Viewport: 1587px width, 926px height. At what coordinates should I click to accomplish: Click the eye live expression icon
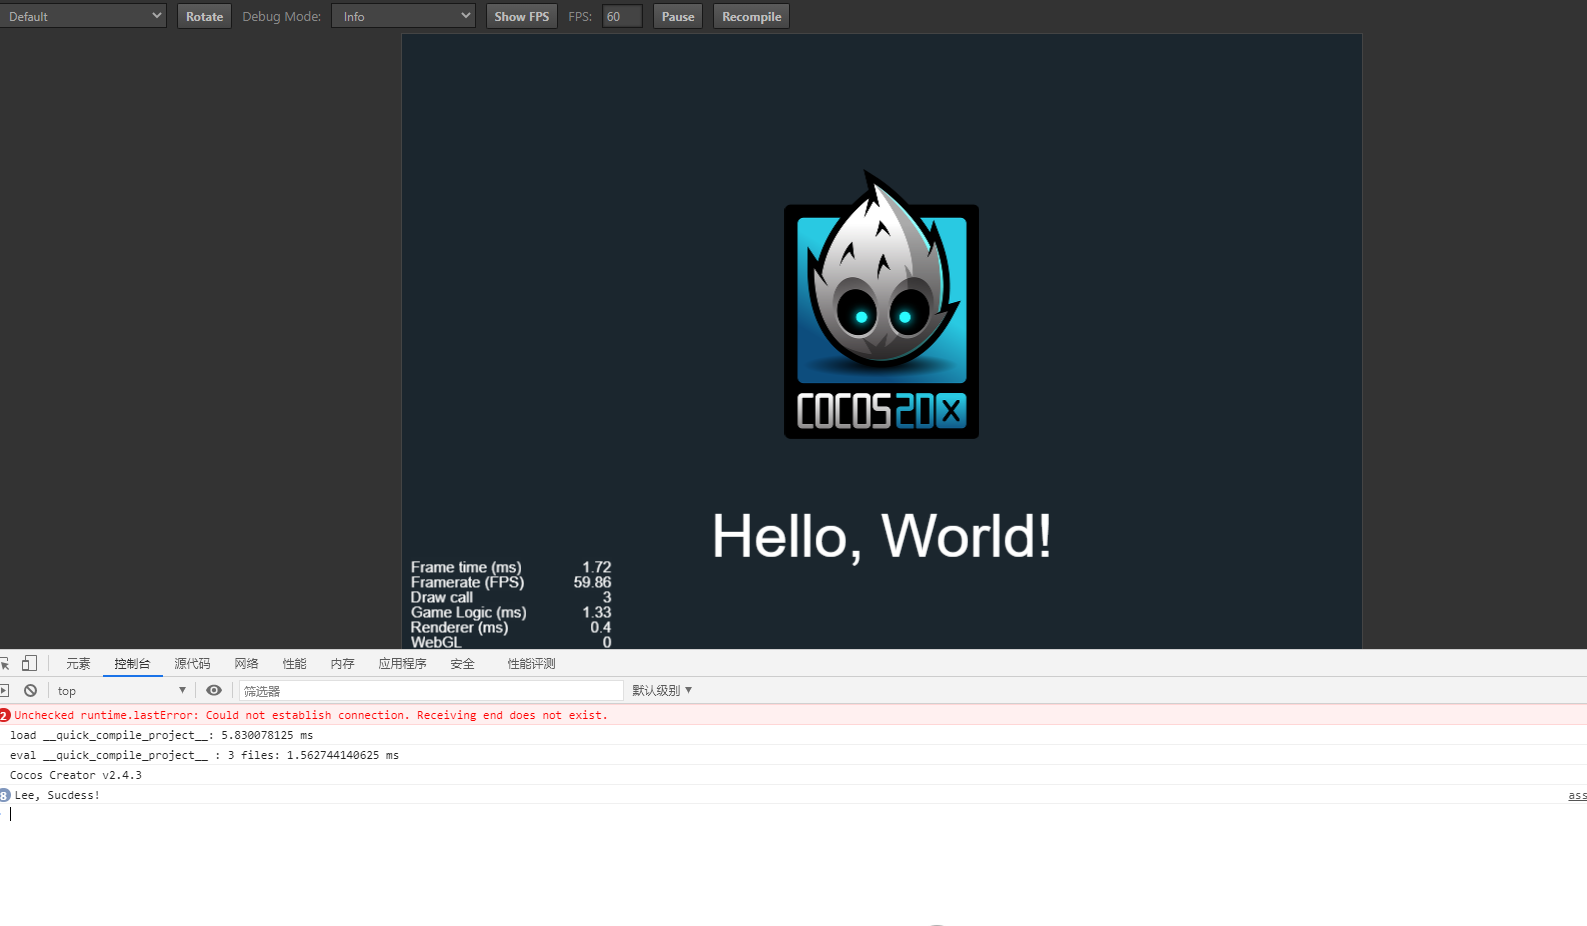214,690
